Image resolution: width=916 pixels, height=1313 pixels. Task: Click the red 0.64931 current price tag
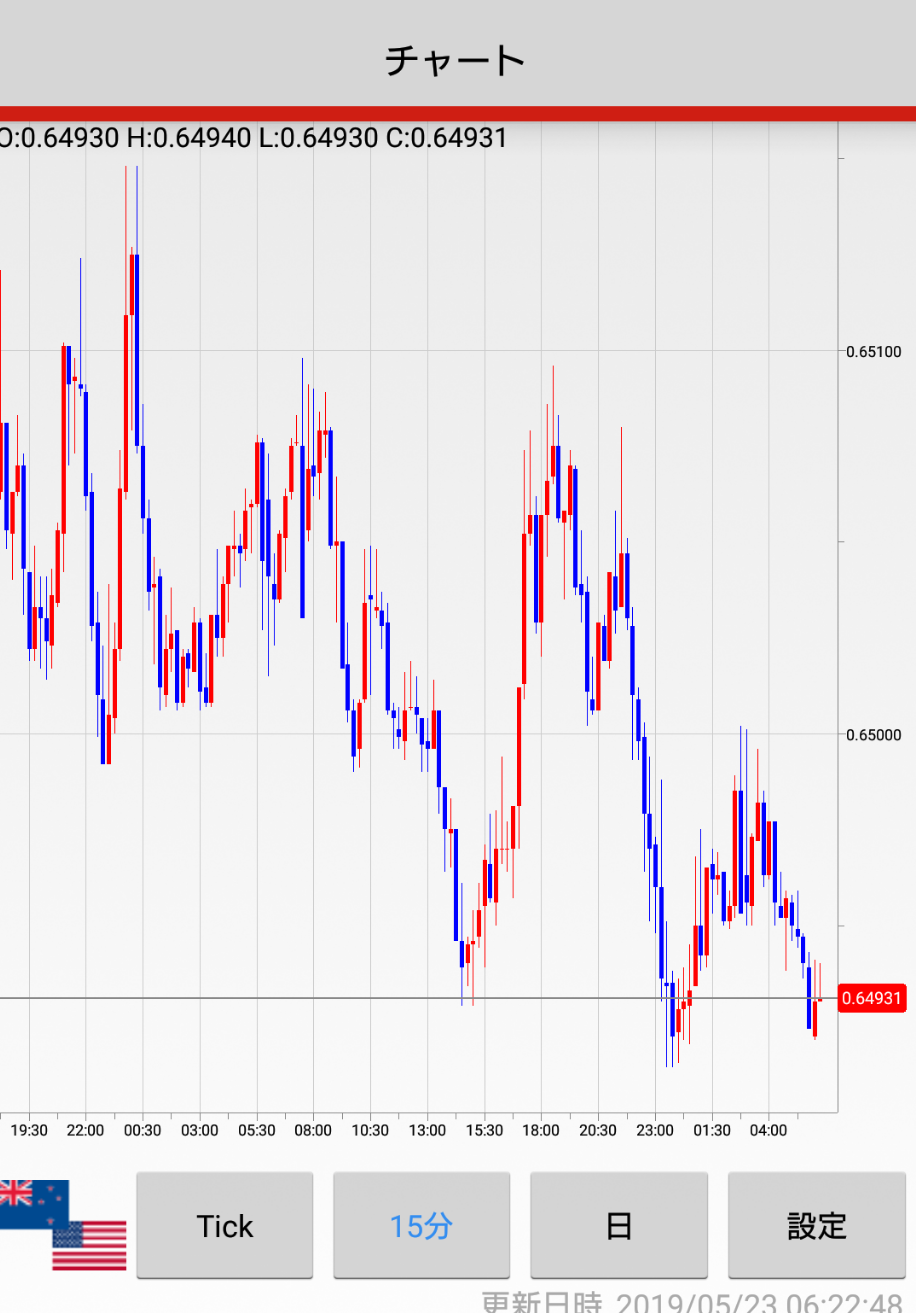pyautogui.click(x=872, y=998)
